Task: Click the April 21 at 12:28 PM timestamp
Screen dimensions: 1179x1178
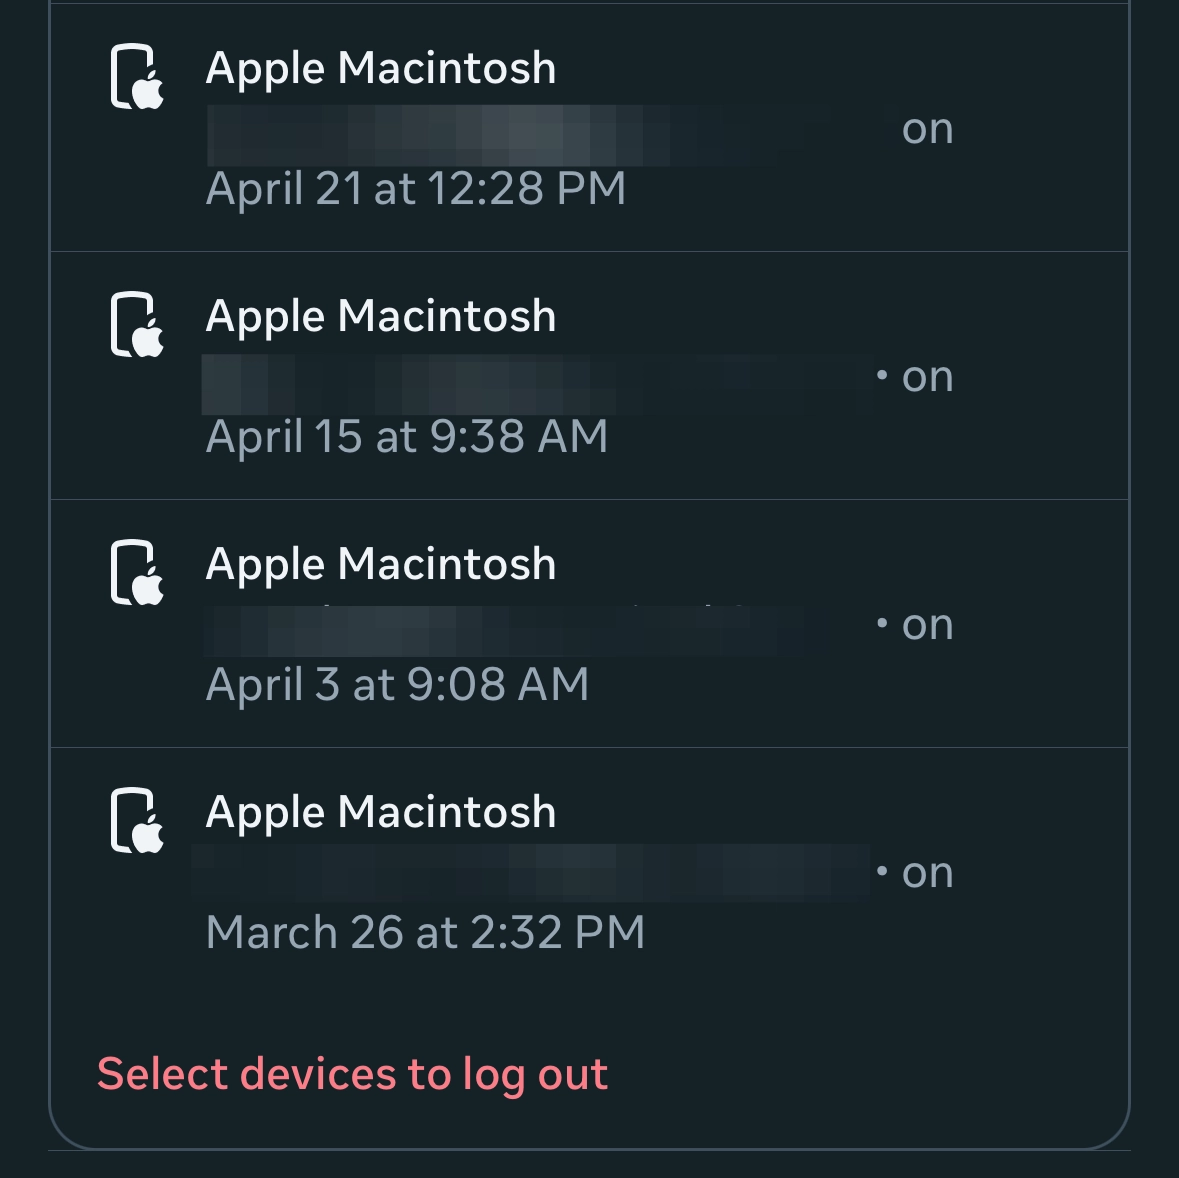Action: point(416,189)
